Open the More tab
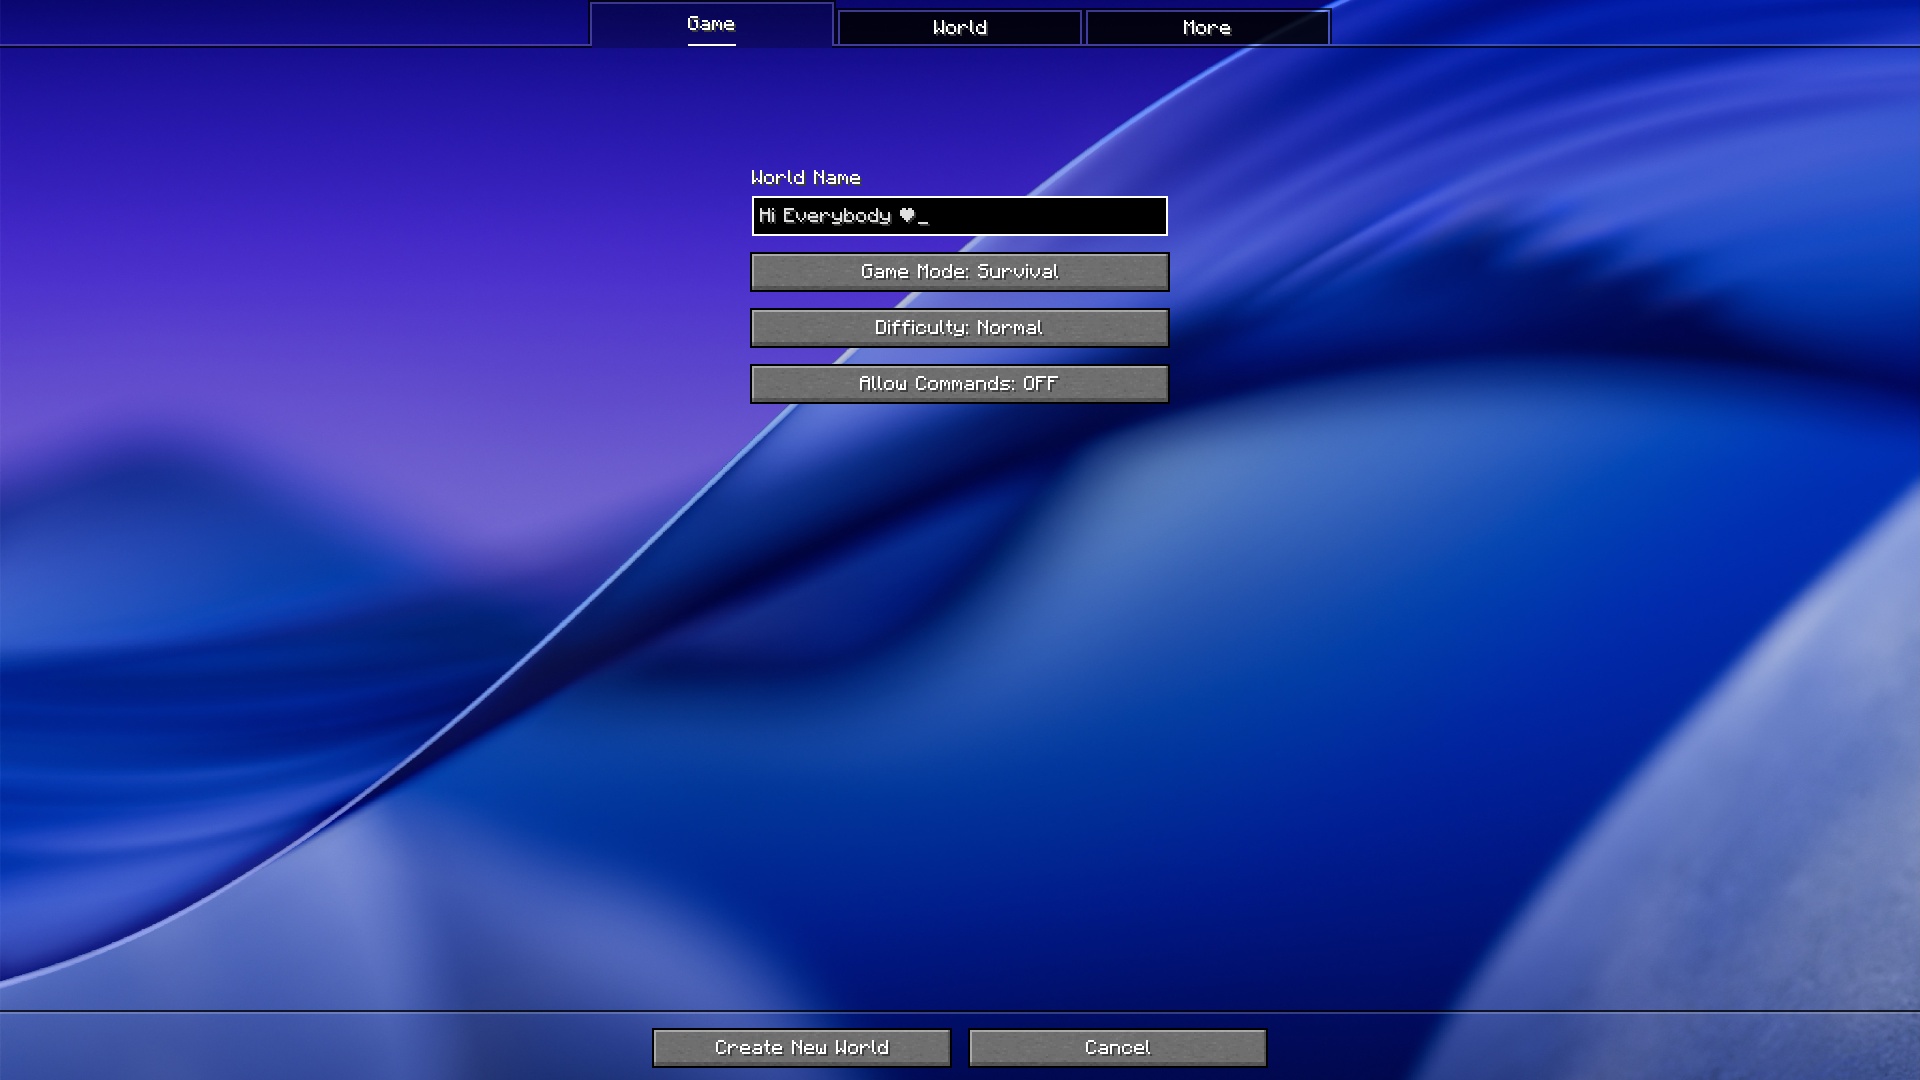 click(x=1207, y=27)
